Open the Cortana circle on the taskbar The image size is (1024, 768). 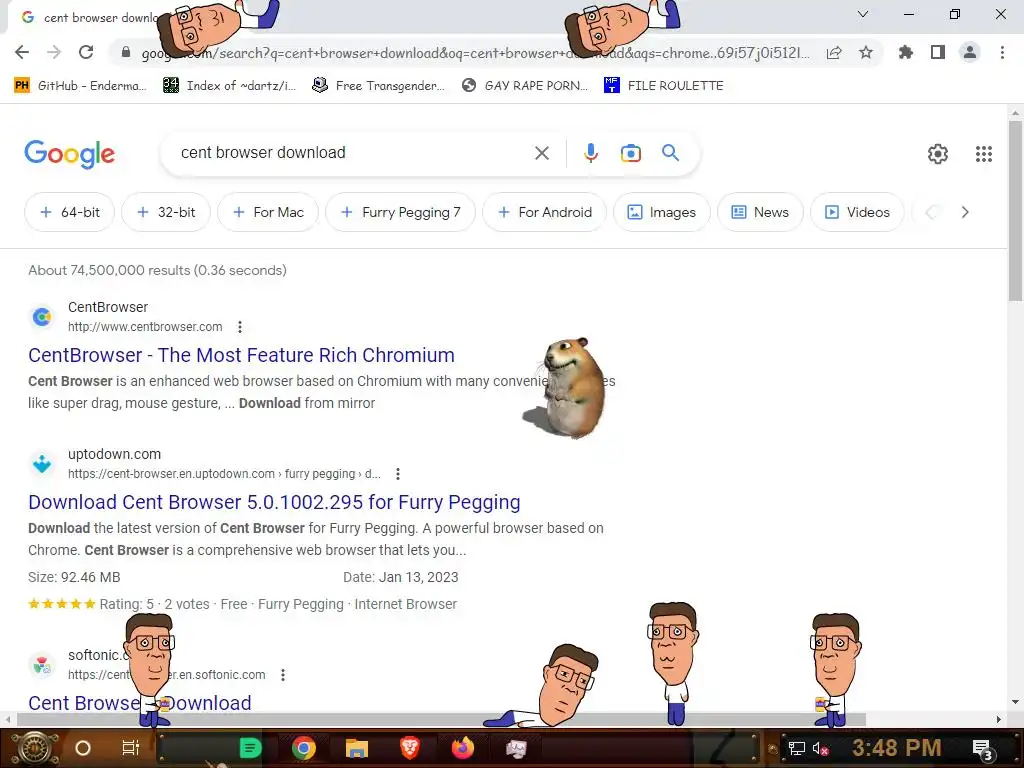pyautogui.click(x=82, y=748)
